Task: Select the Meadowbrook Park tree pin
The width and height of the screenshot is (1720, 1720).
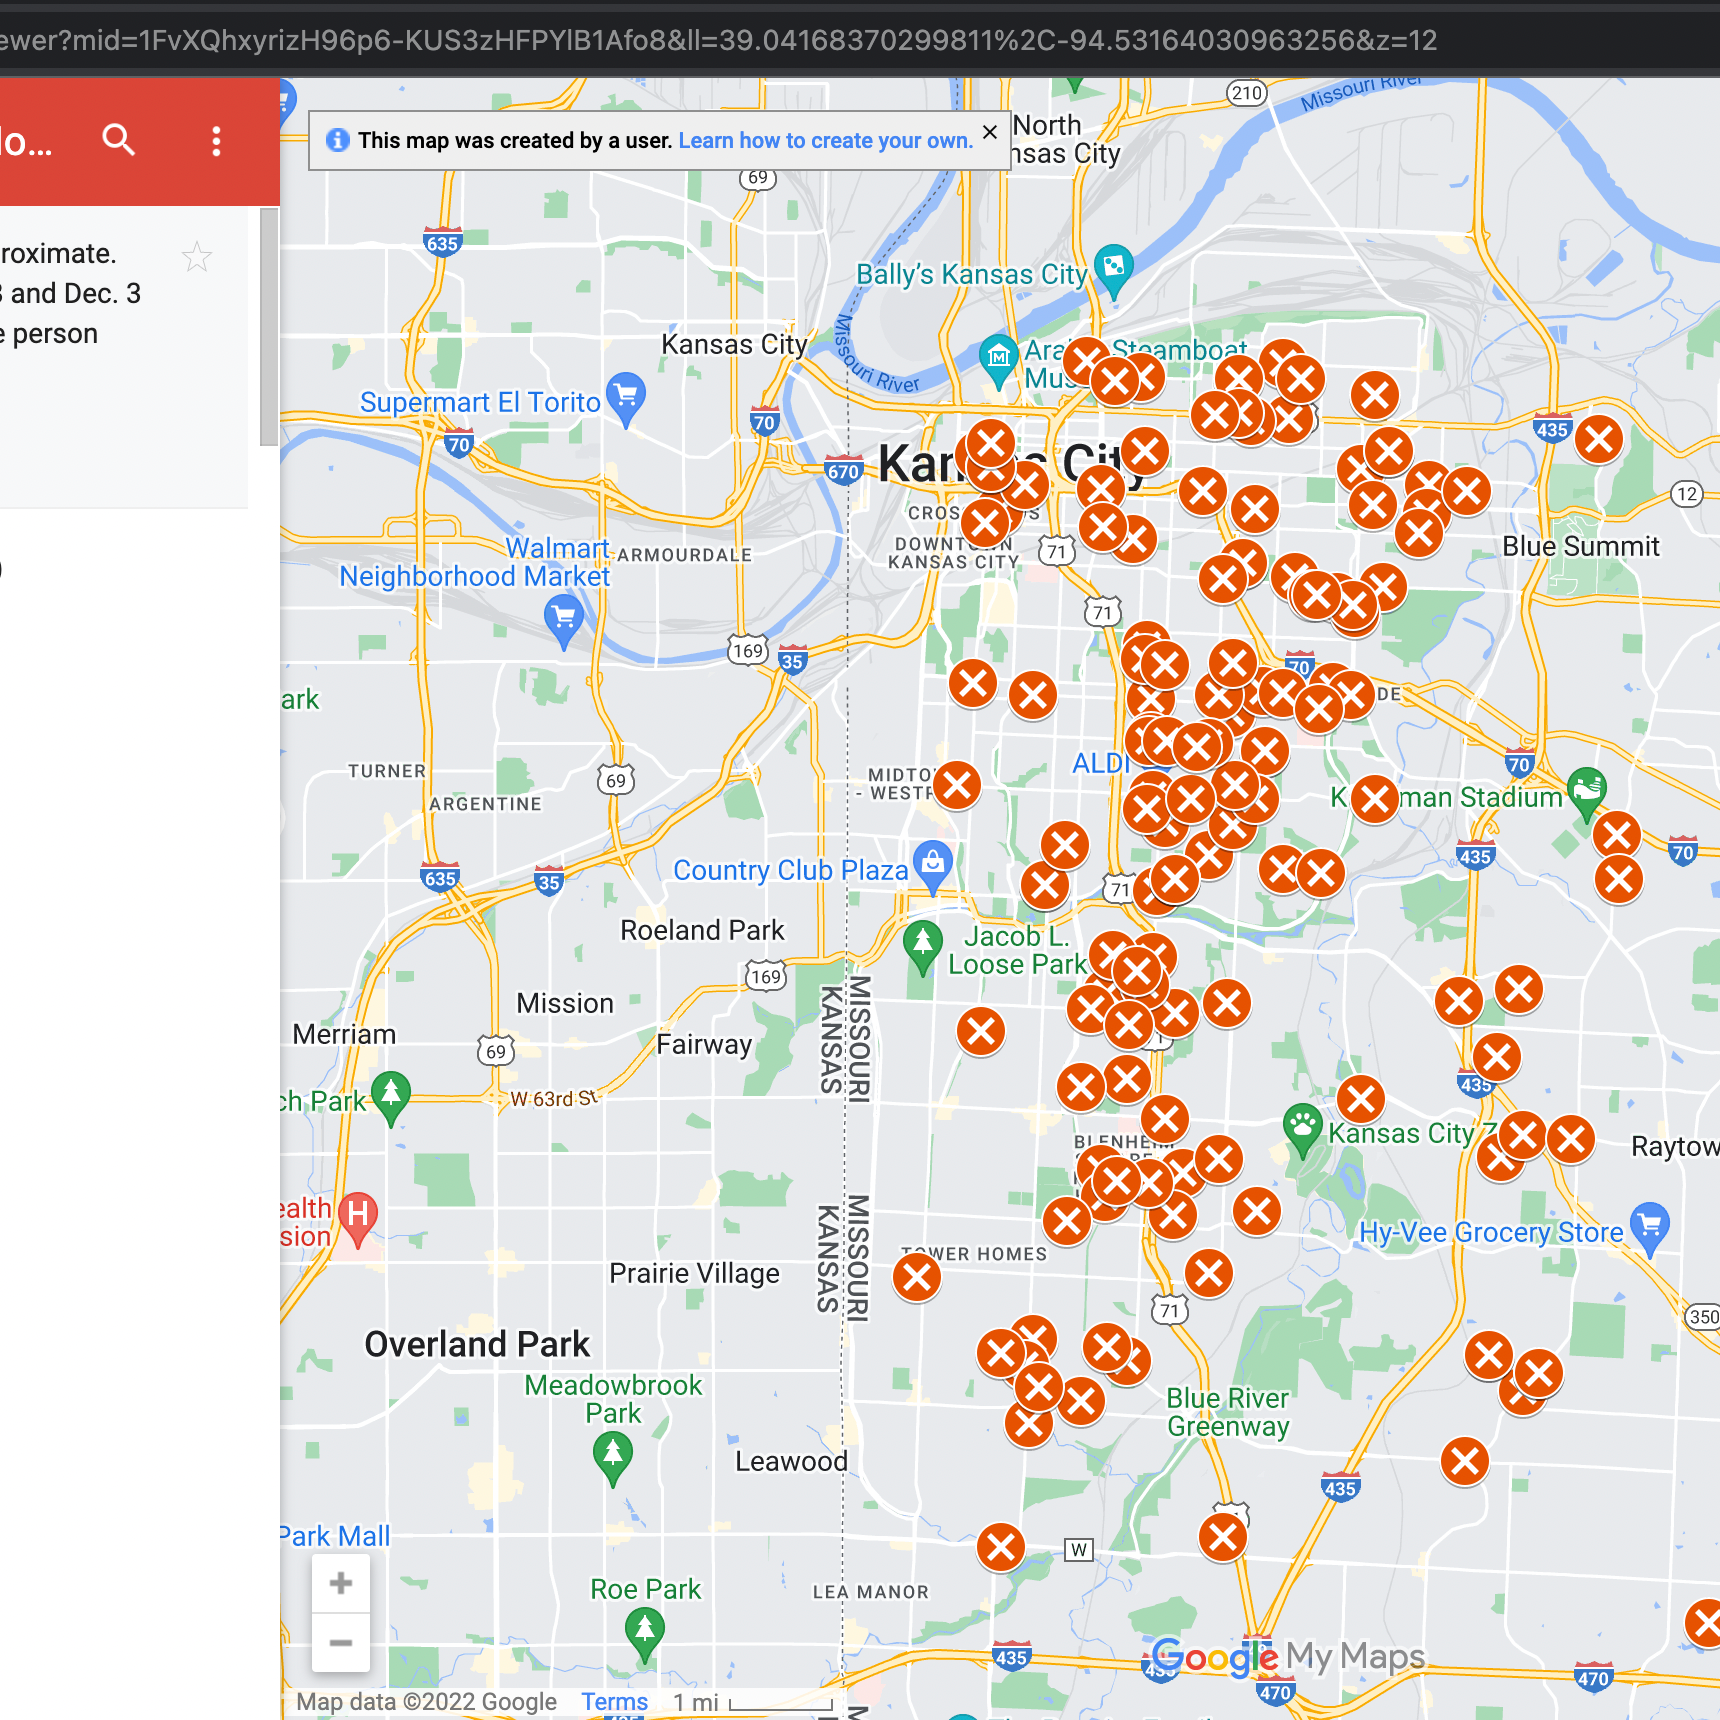Action: point(612,1458)
